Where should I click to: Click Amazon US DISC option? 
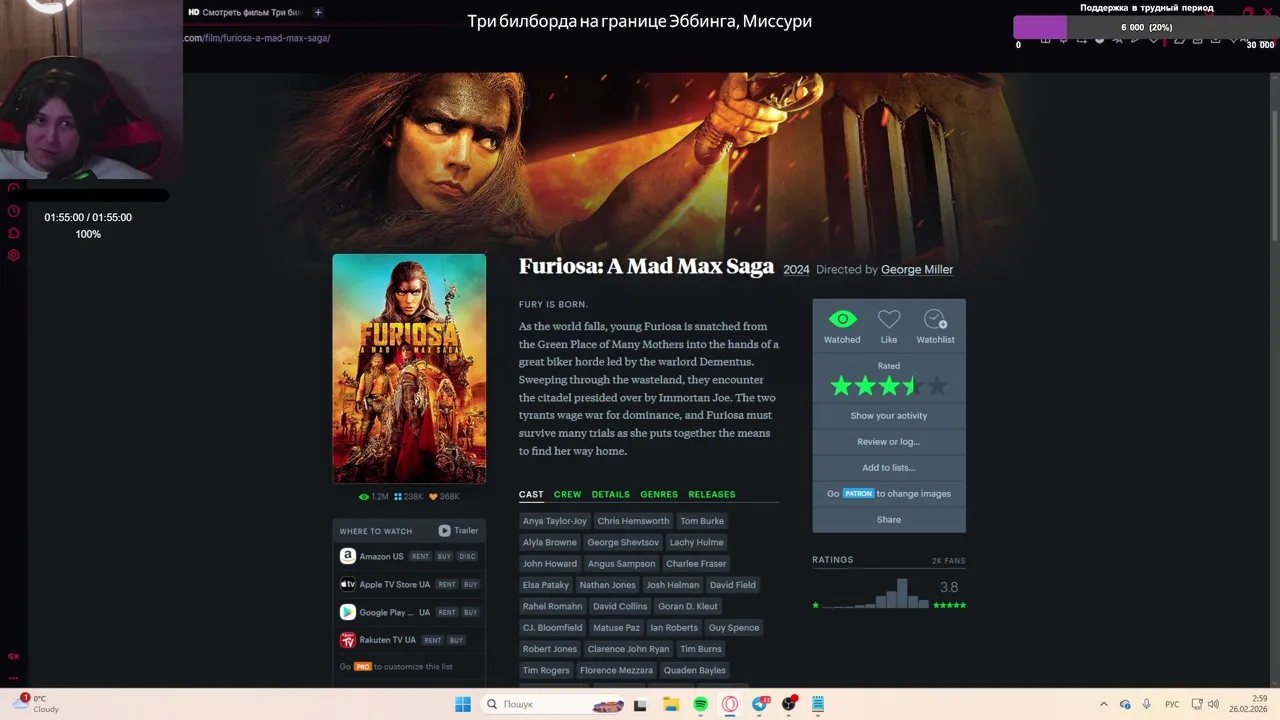[467, 557]
